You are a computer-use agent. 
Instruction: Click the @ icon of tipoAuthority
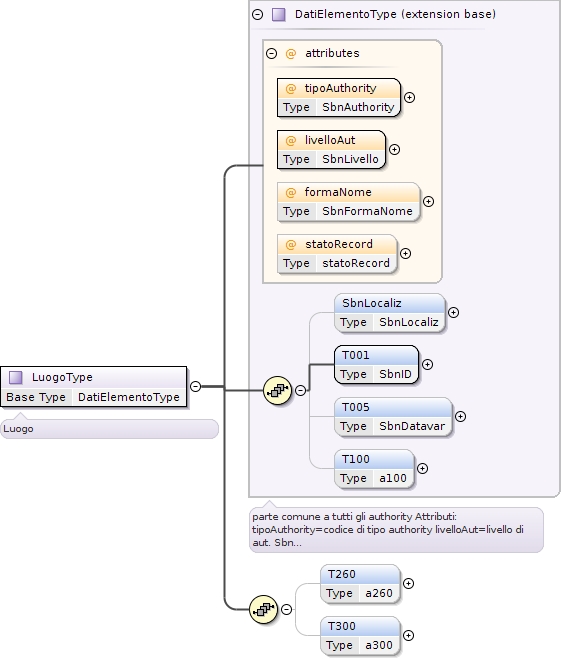click(290, 88)
